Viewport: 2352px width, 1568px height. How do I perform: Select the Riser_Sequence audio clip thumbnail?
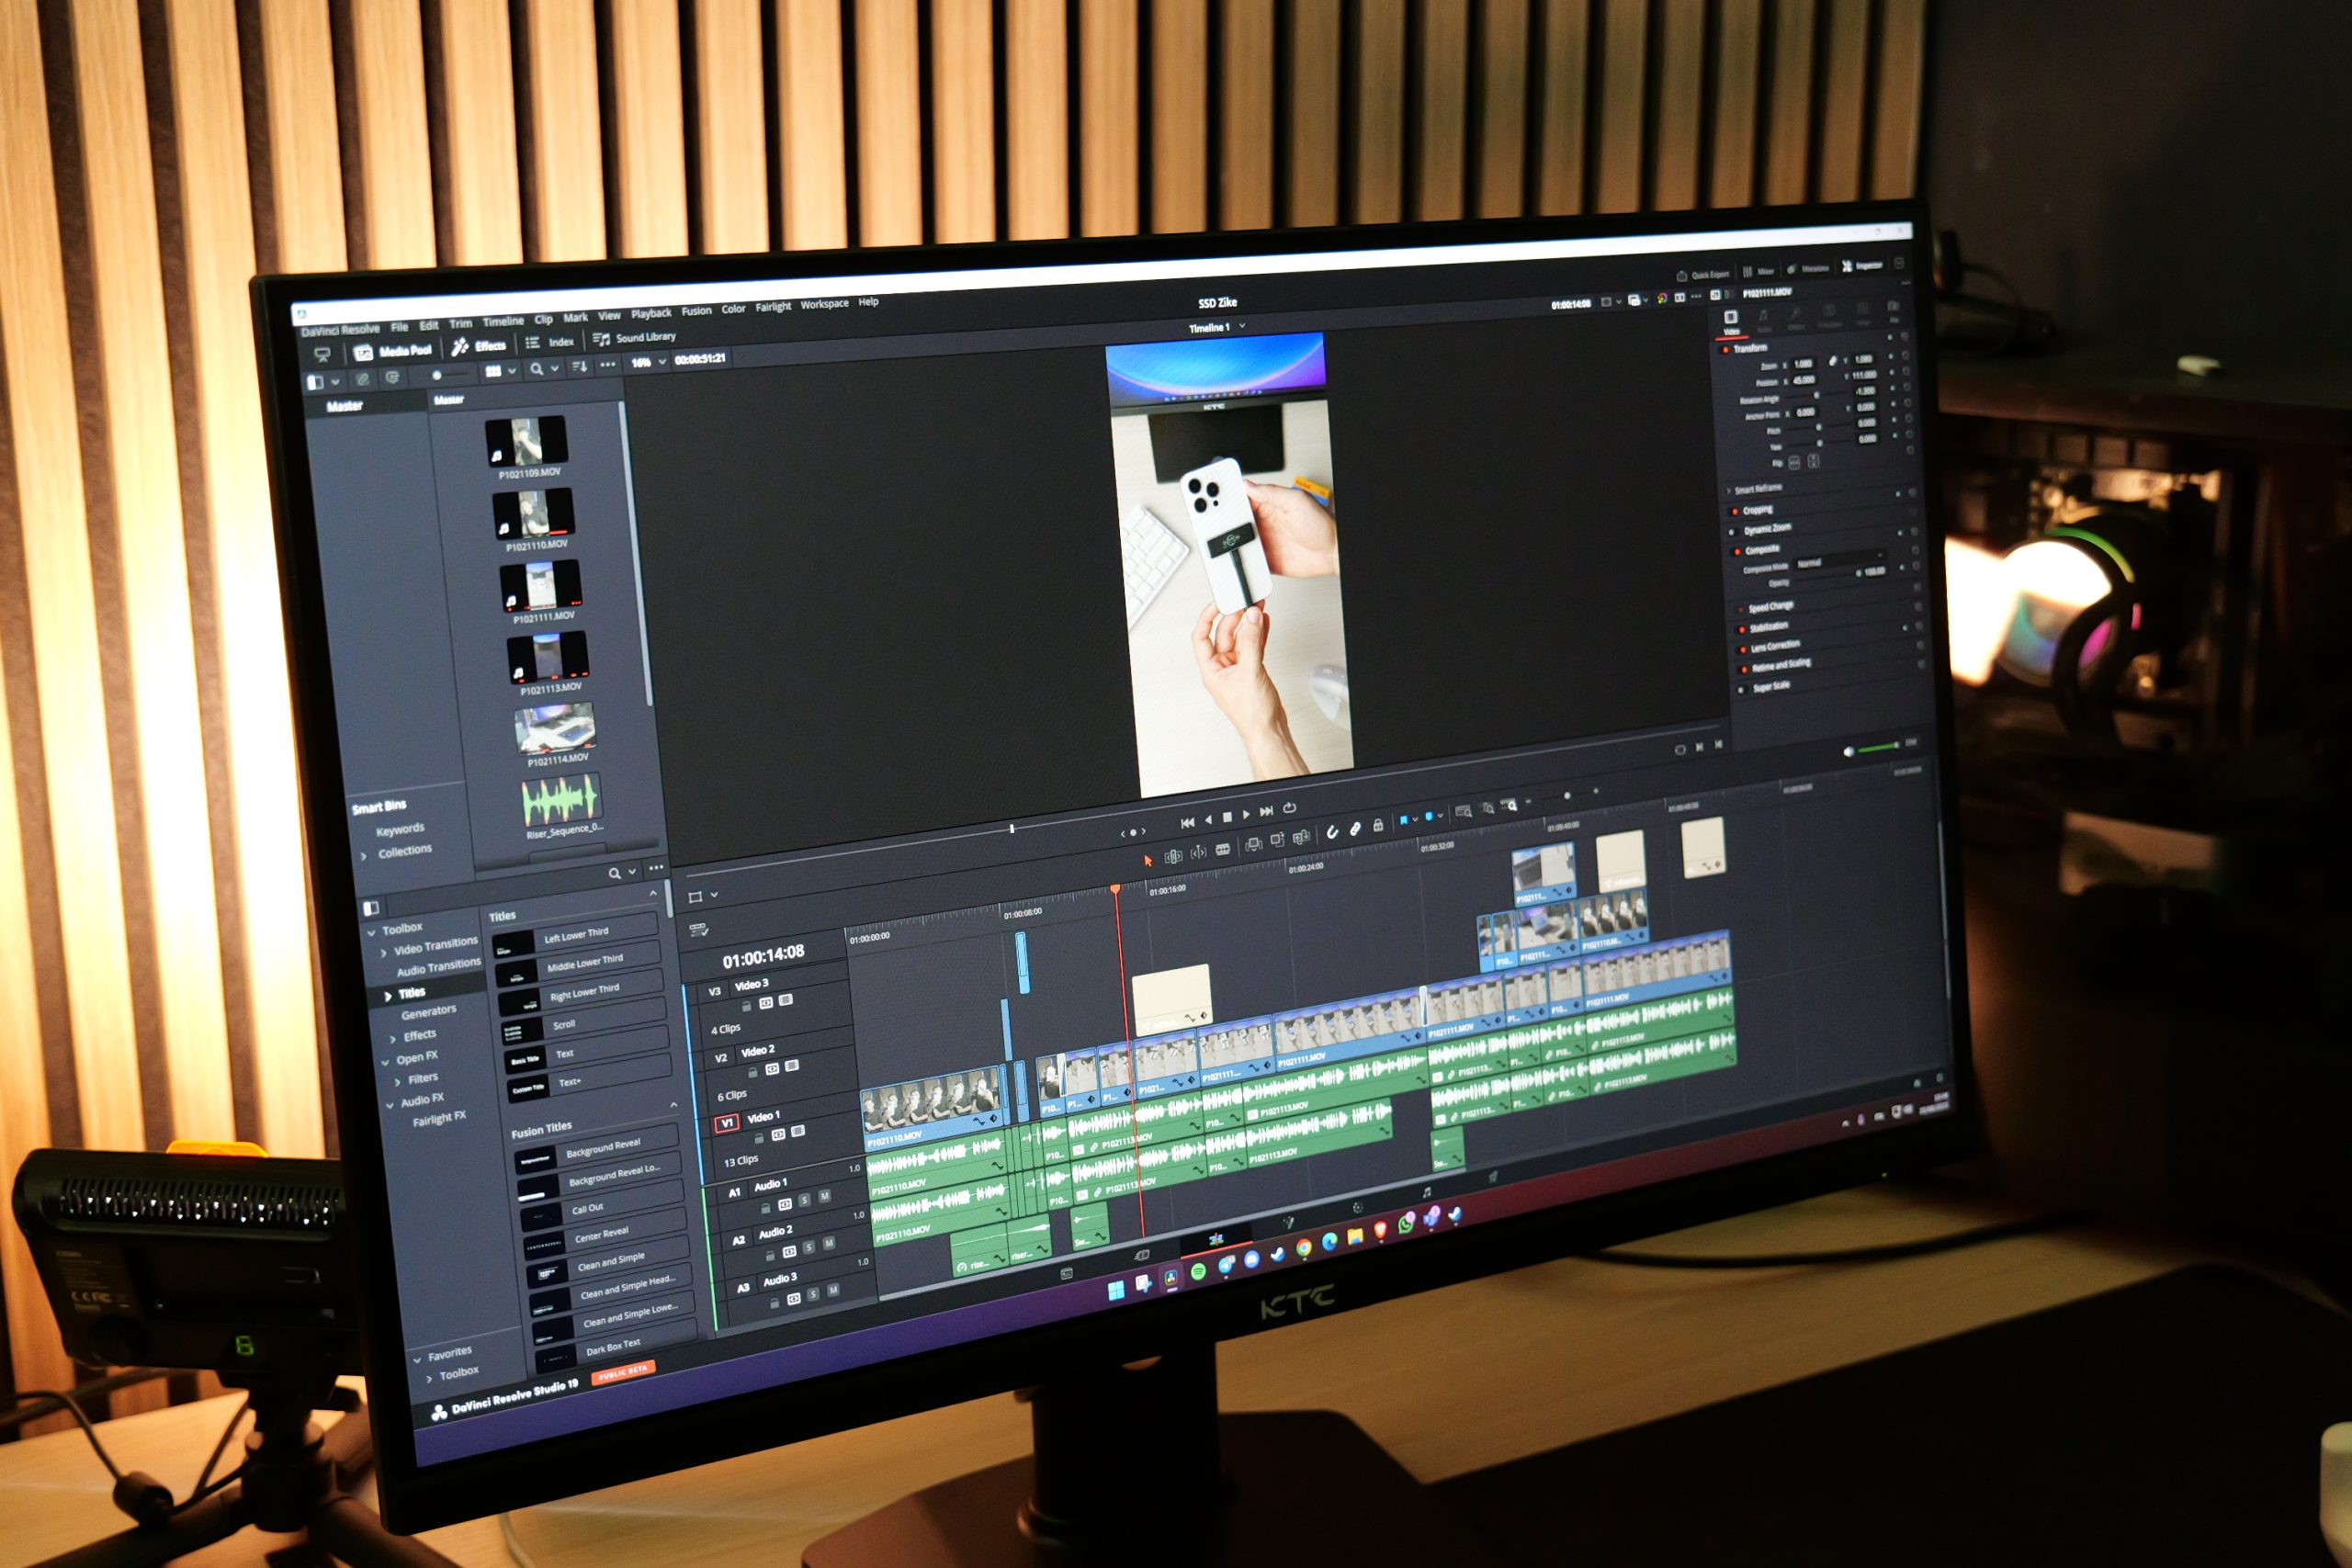point(561,799)
